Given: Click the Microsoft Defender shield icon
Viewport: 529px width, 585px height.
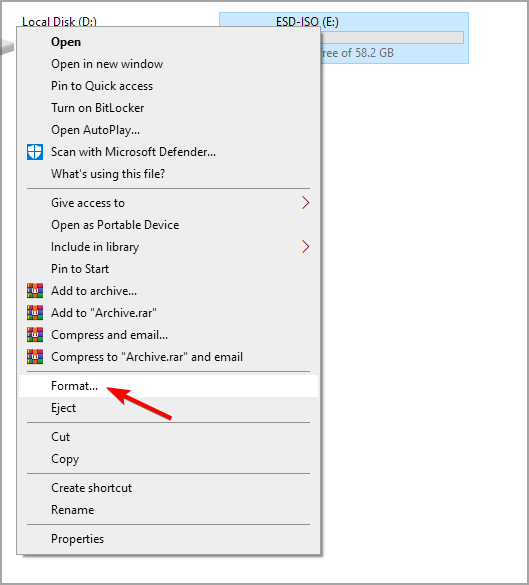Looking at the screenshot, I should coord(35,152).
